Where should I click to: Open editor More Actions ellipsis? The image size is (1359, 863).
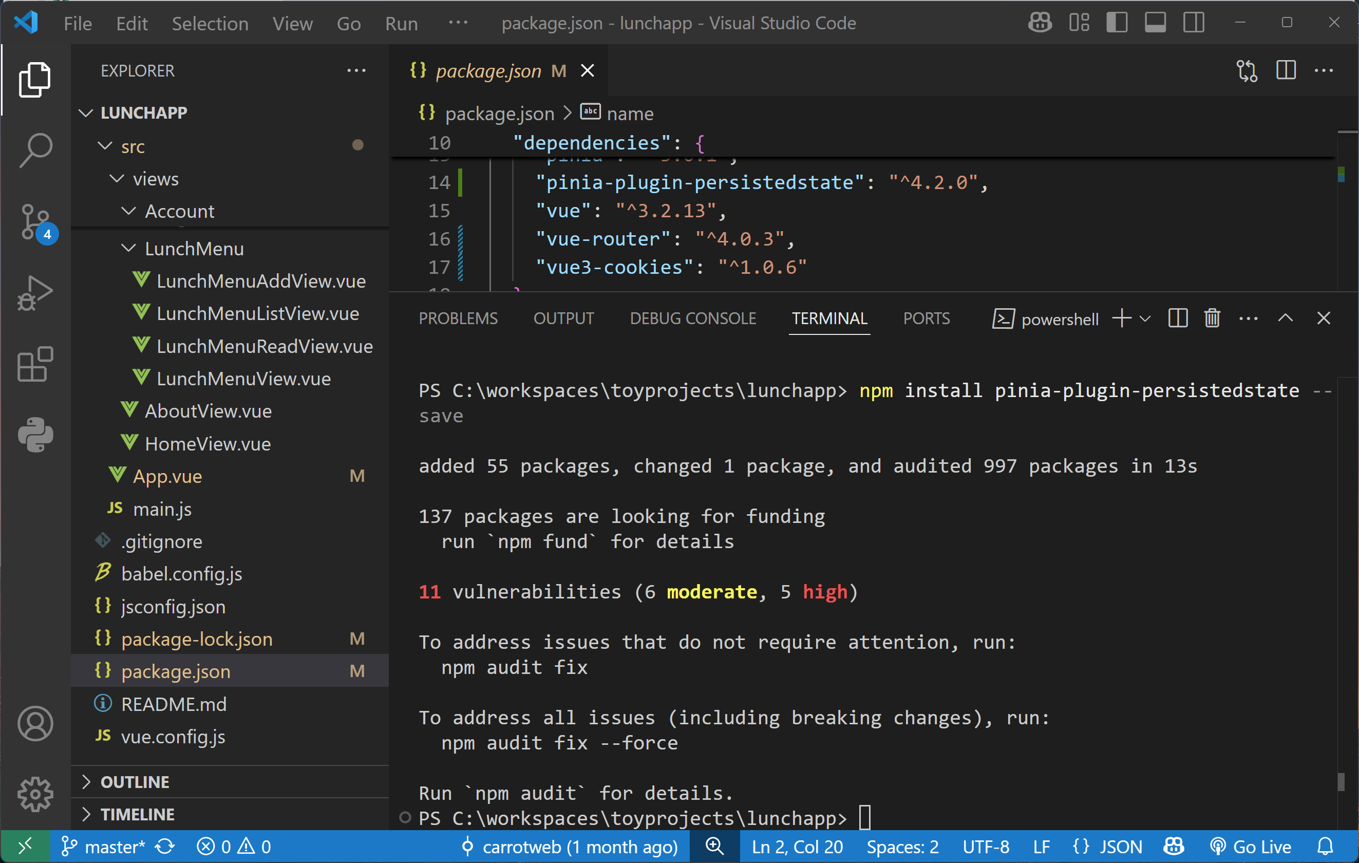pyautogui.click(x=1324, y=71)
